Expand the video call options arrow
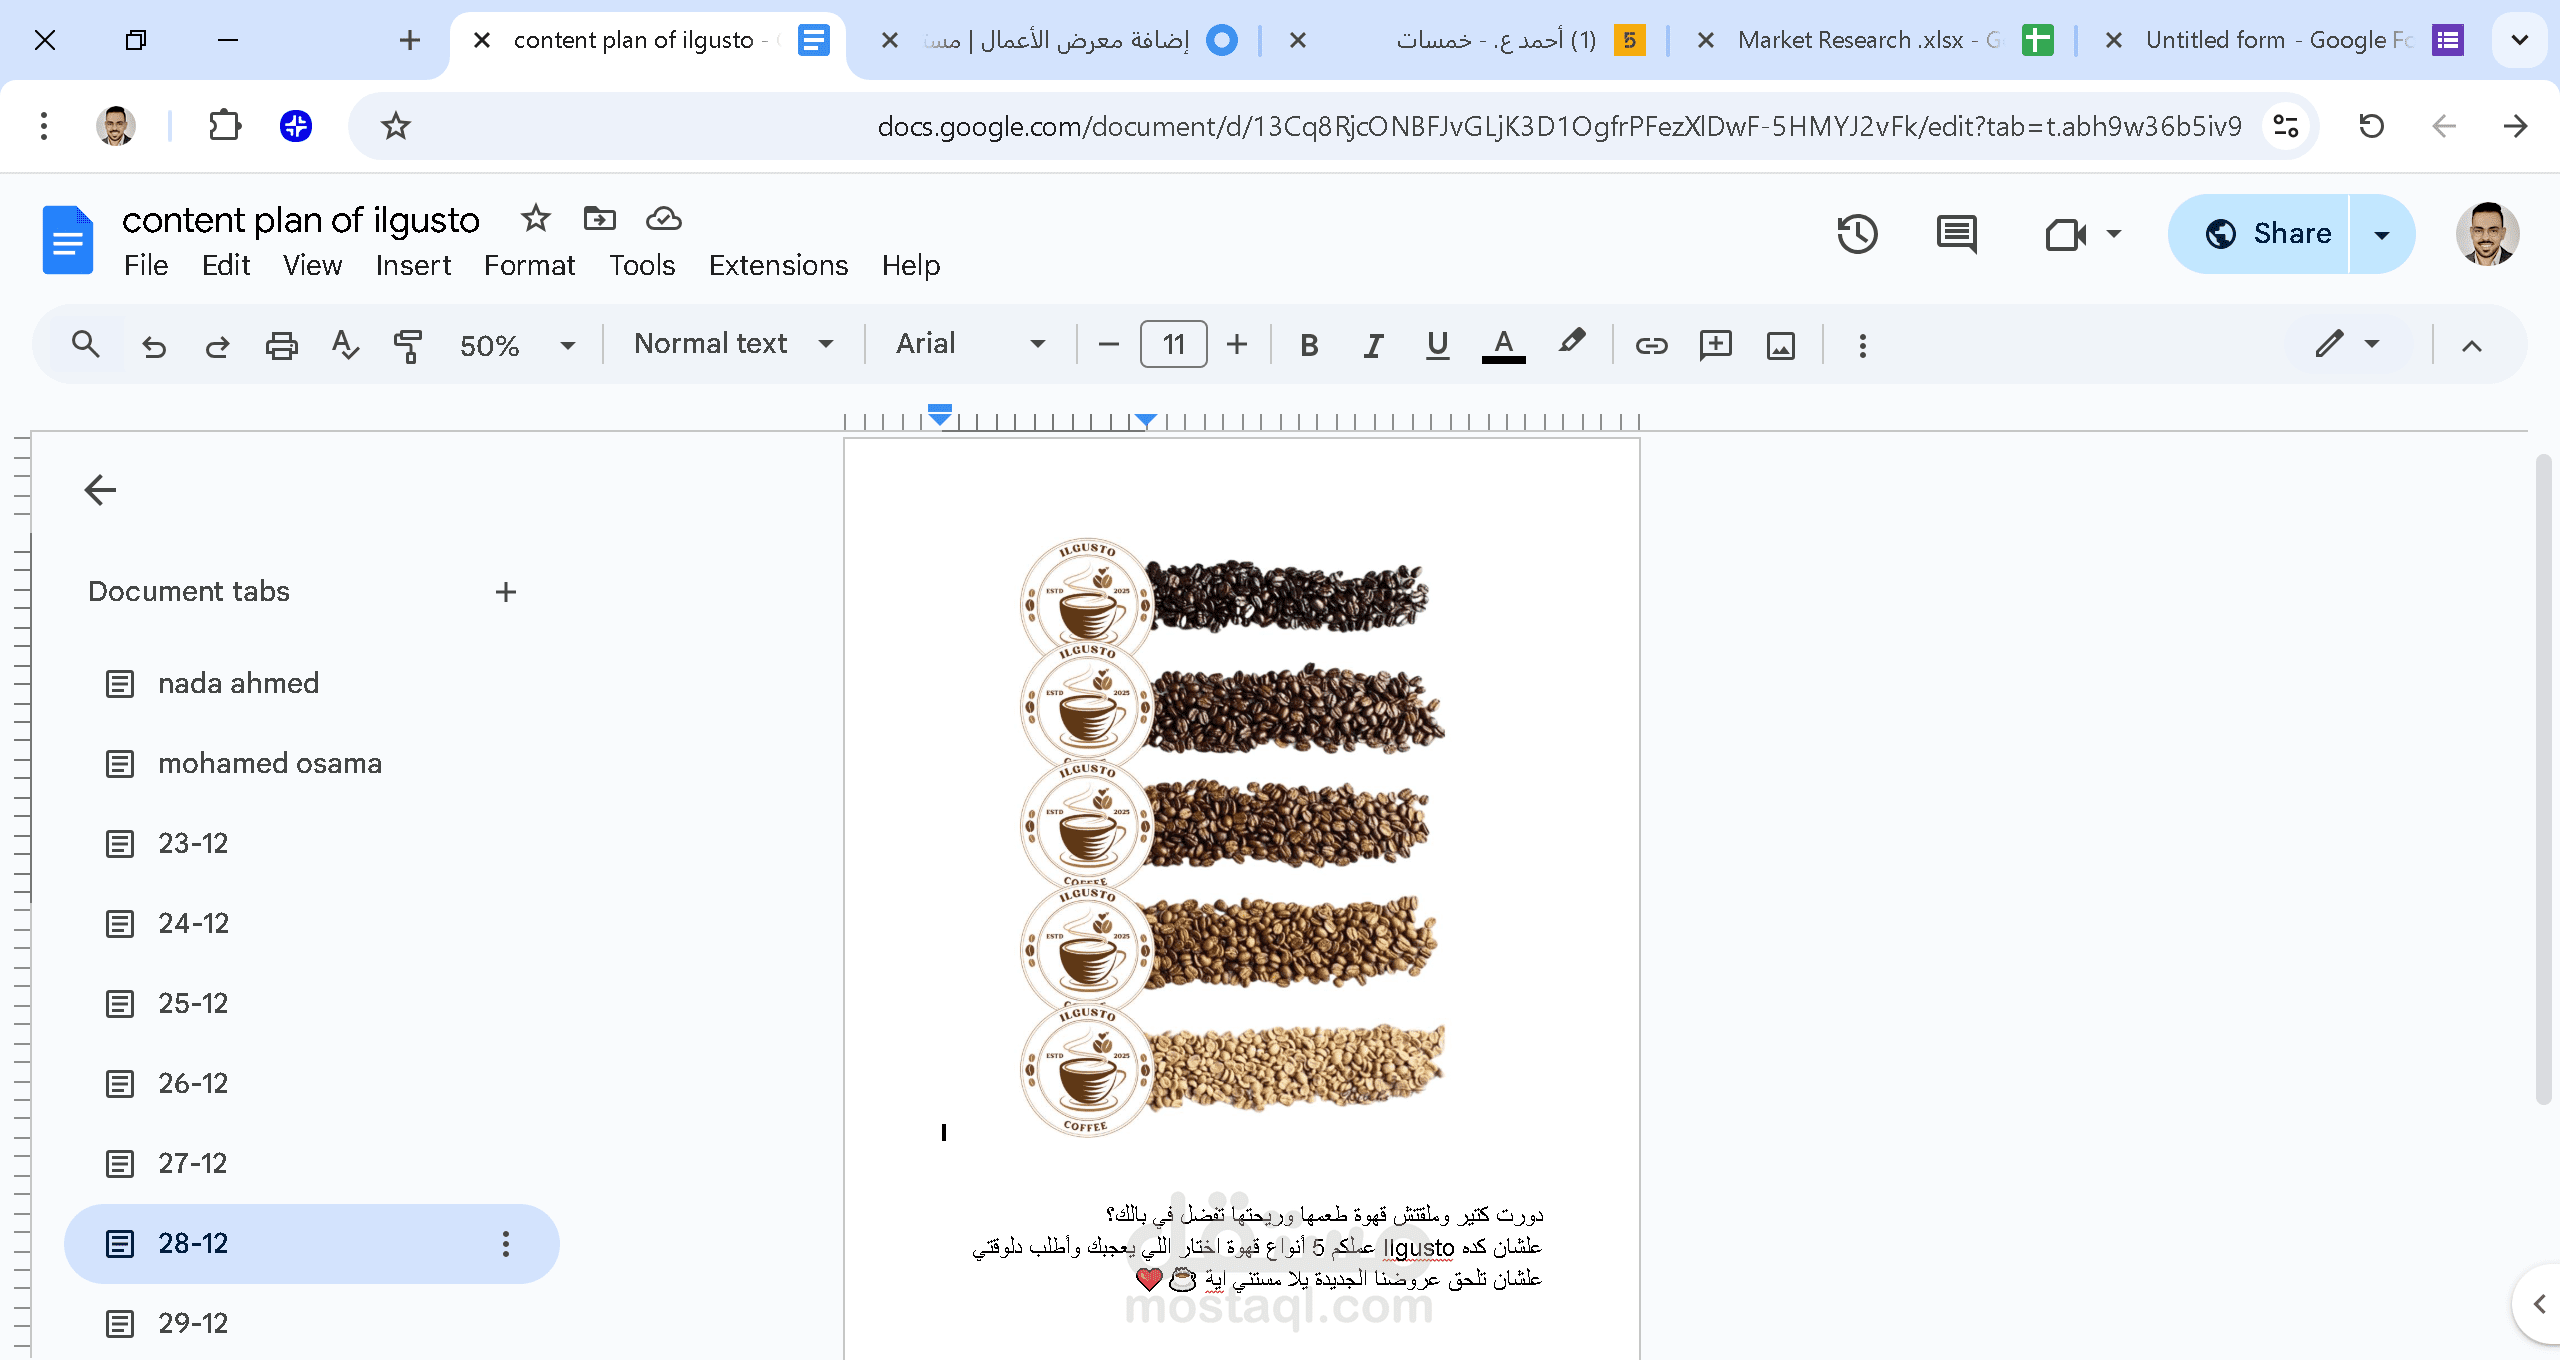The height and width of the screenshot is (1360, 2560). [x=2113, y=234]
